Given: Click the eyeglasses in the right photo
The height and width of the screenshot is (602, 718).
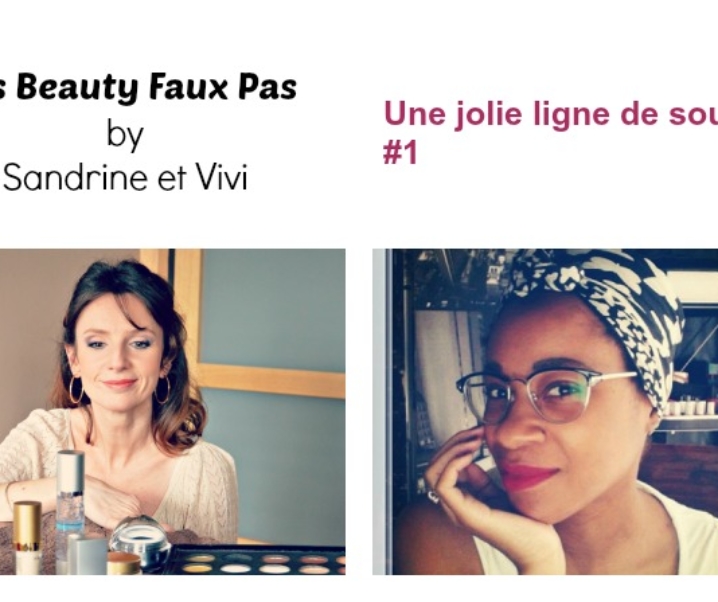Looking at the screenshot, I should tap(545, 396).
